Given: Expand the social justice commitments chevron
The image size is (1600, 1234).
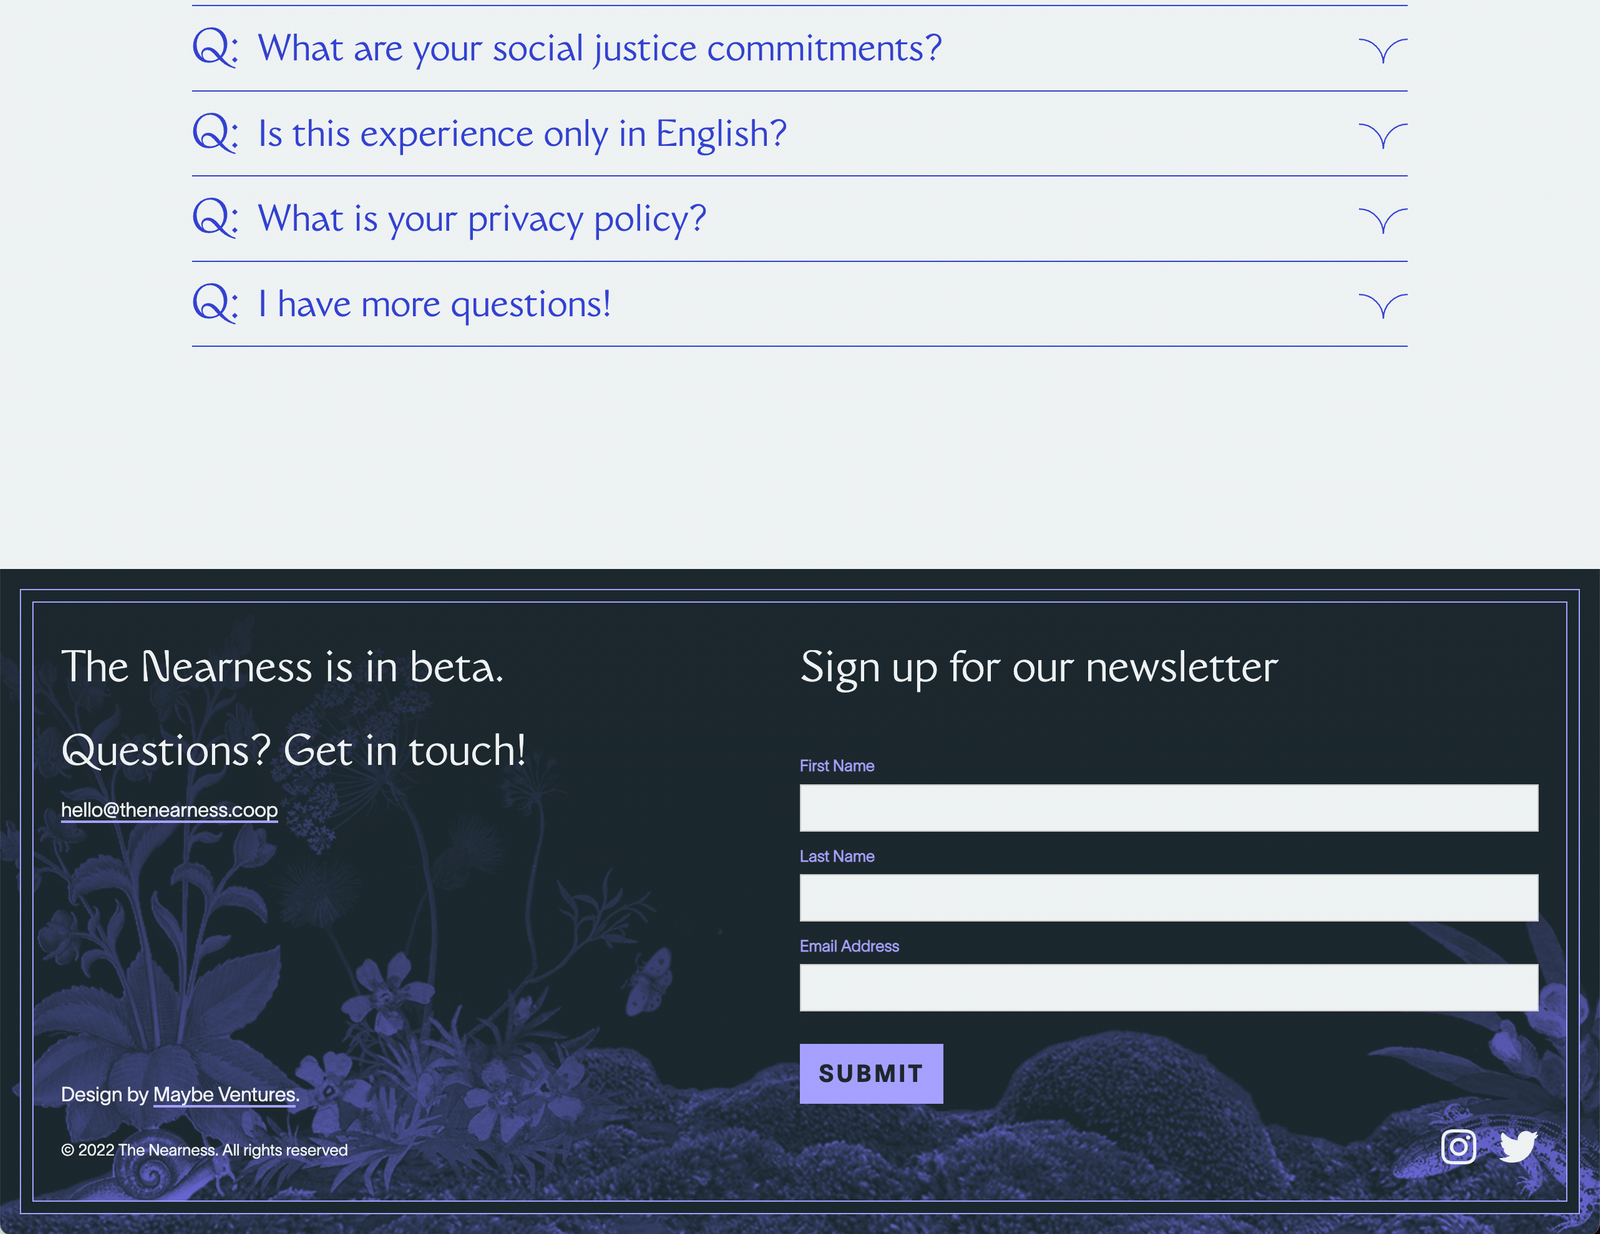Looking at the screenshot, I should point(1383,50).
